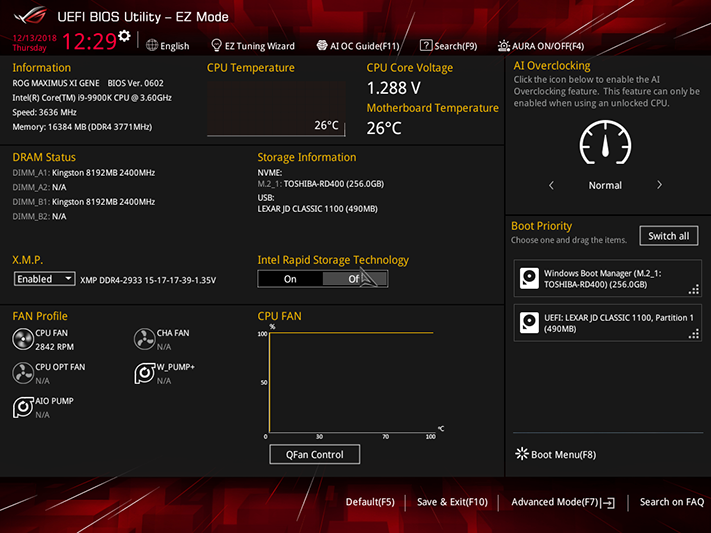The width and height of the screenshot is (711, 533).
Task: Click Advanced Mode exit arrow icon
Action: click(609, 502)
